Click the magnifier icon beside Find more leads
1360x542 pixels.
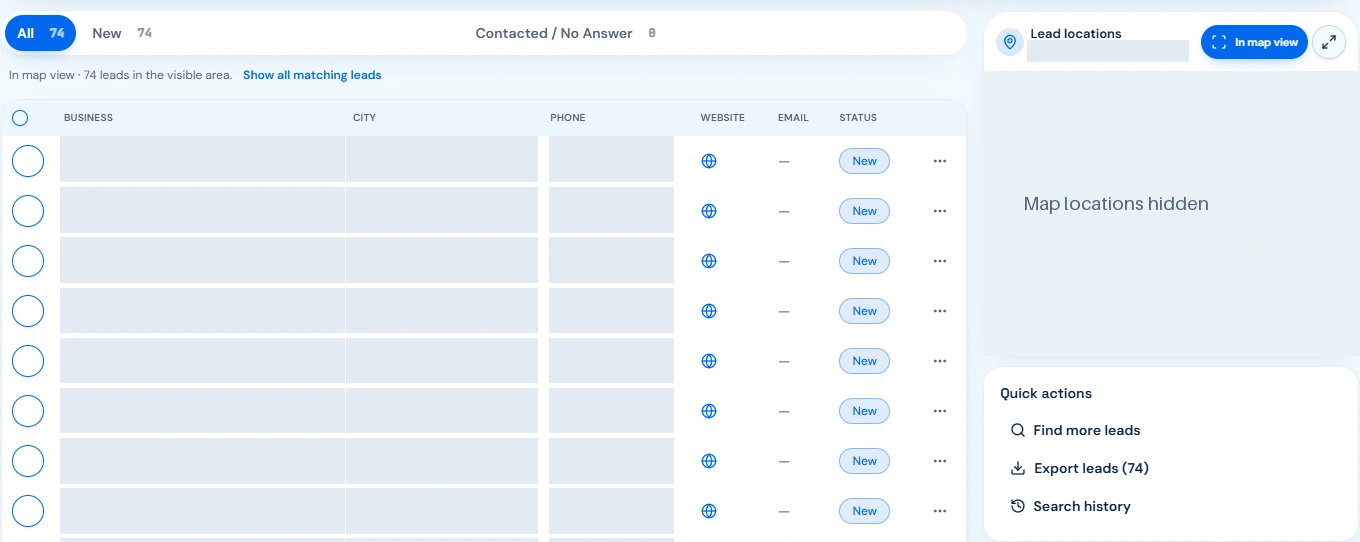1018,430
